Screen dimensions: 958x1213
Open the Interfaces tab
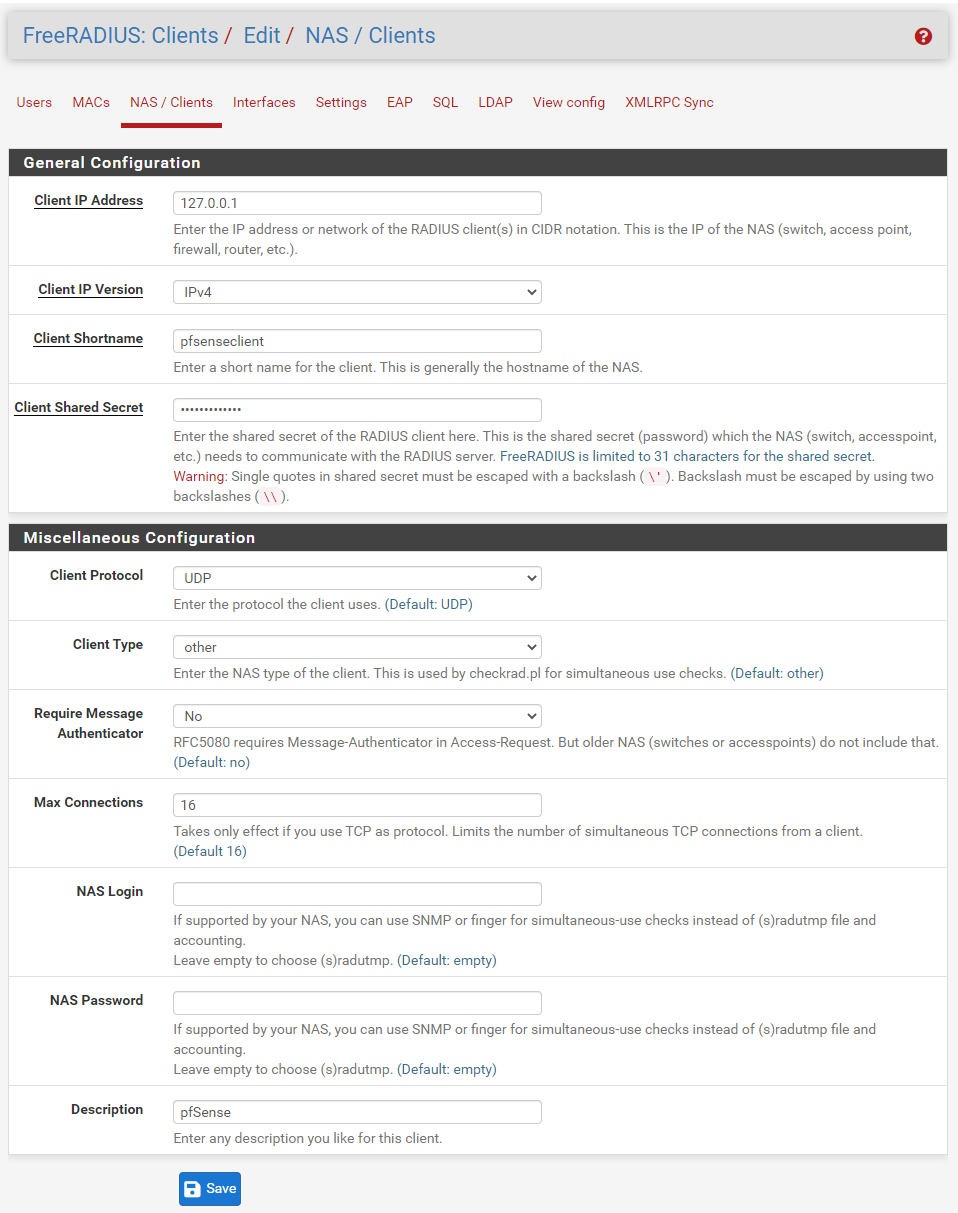point(264,102)
